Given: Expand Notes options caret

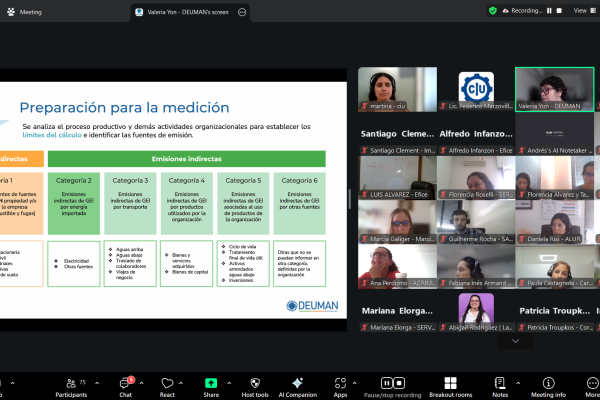Looking at the screenshot, I should [x=518, y=383].
